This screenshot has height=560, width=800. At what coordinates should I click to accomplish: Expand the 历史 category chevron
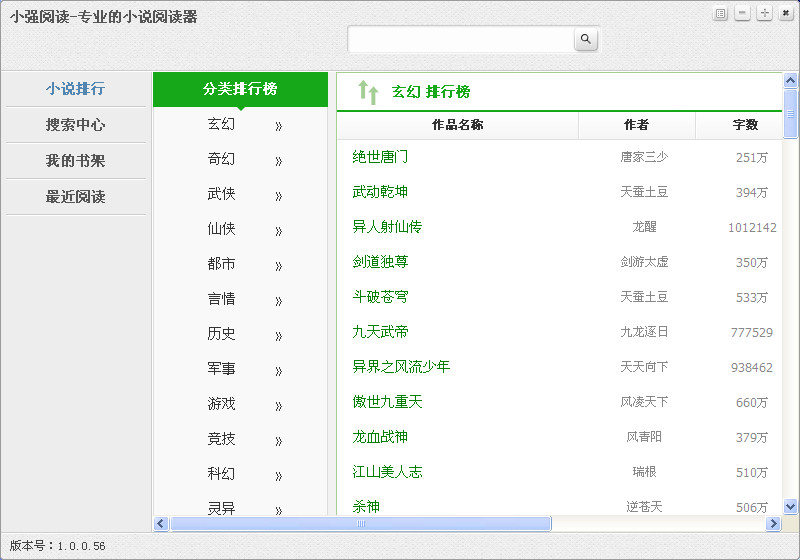(x=278, y=336)
